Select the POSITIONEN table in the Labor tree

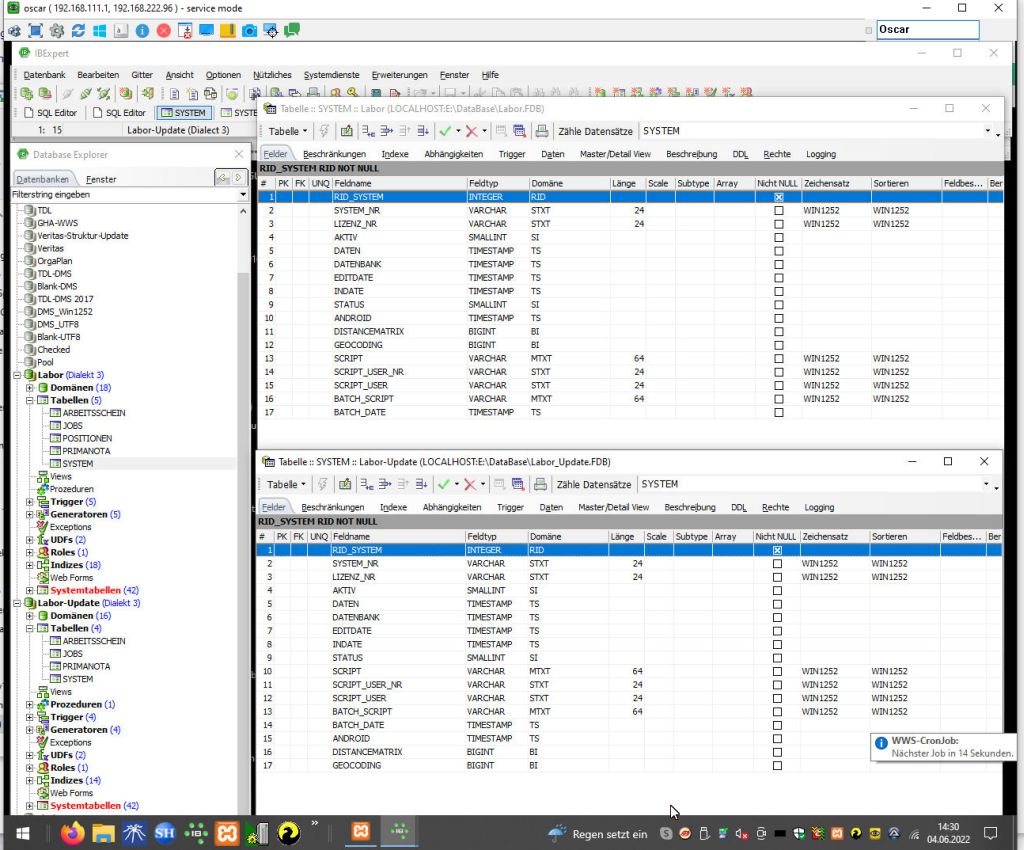(86, 439)
